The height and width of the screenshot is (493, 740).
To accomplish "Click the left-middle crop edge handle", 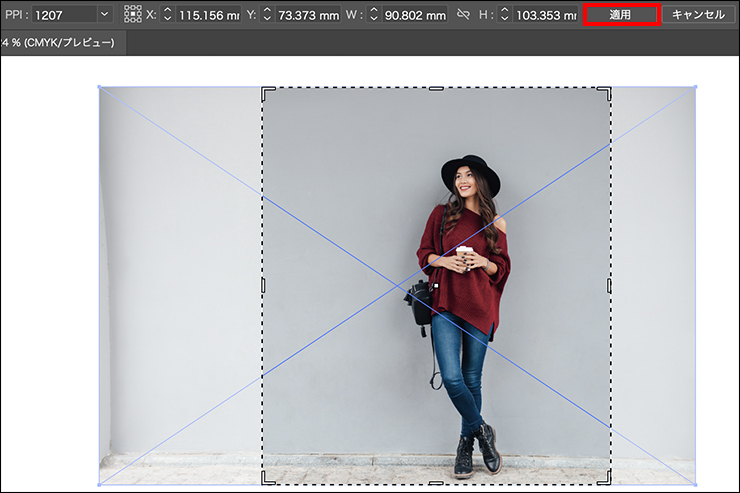I will coord(264,286).
